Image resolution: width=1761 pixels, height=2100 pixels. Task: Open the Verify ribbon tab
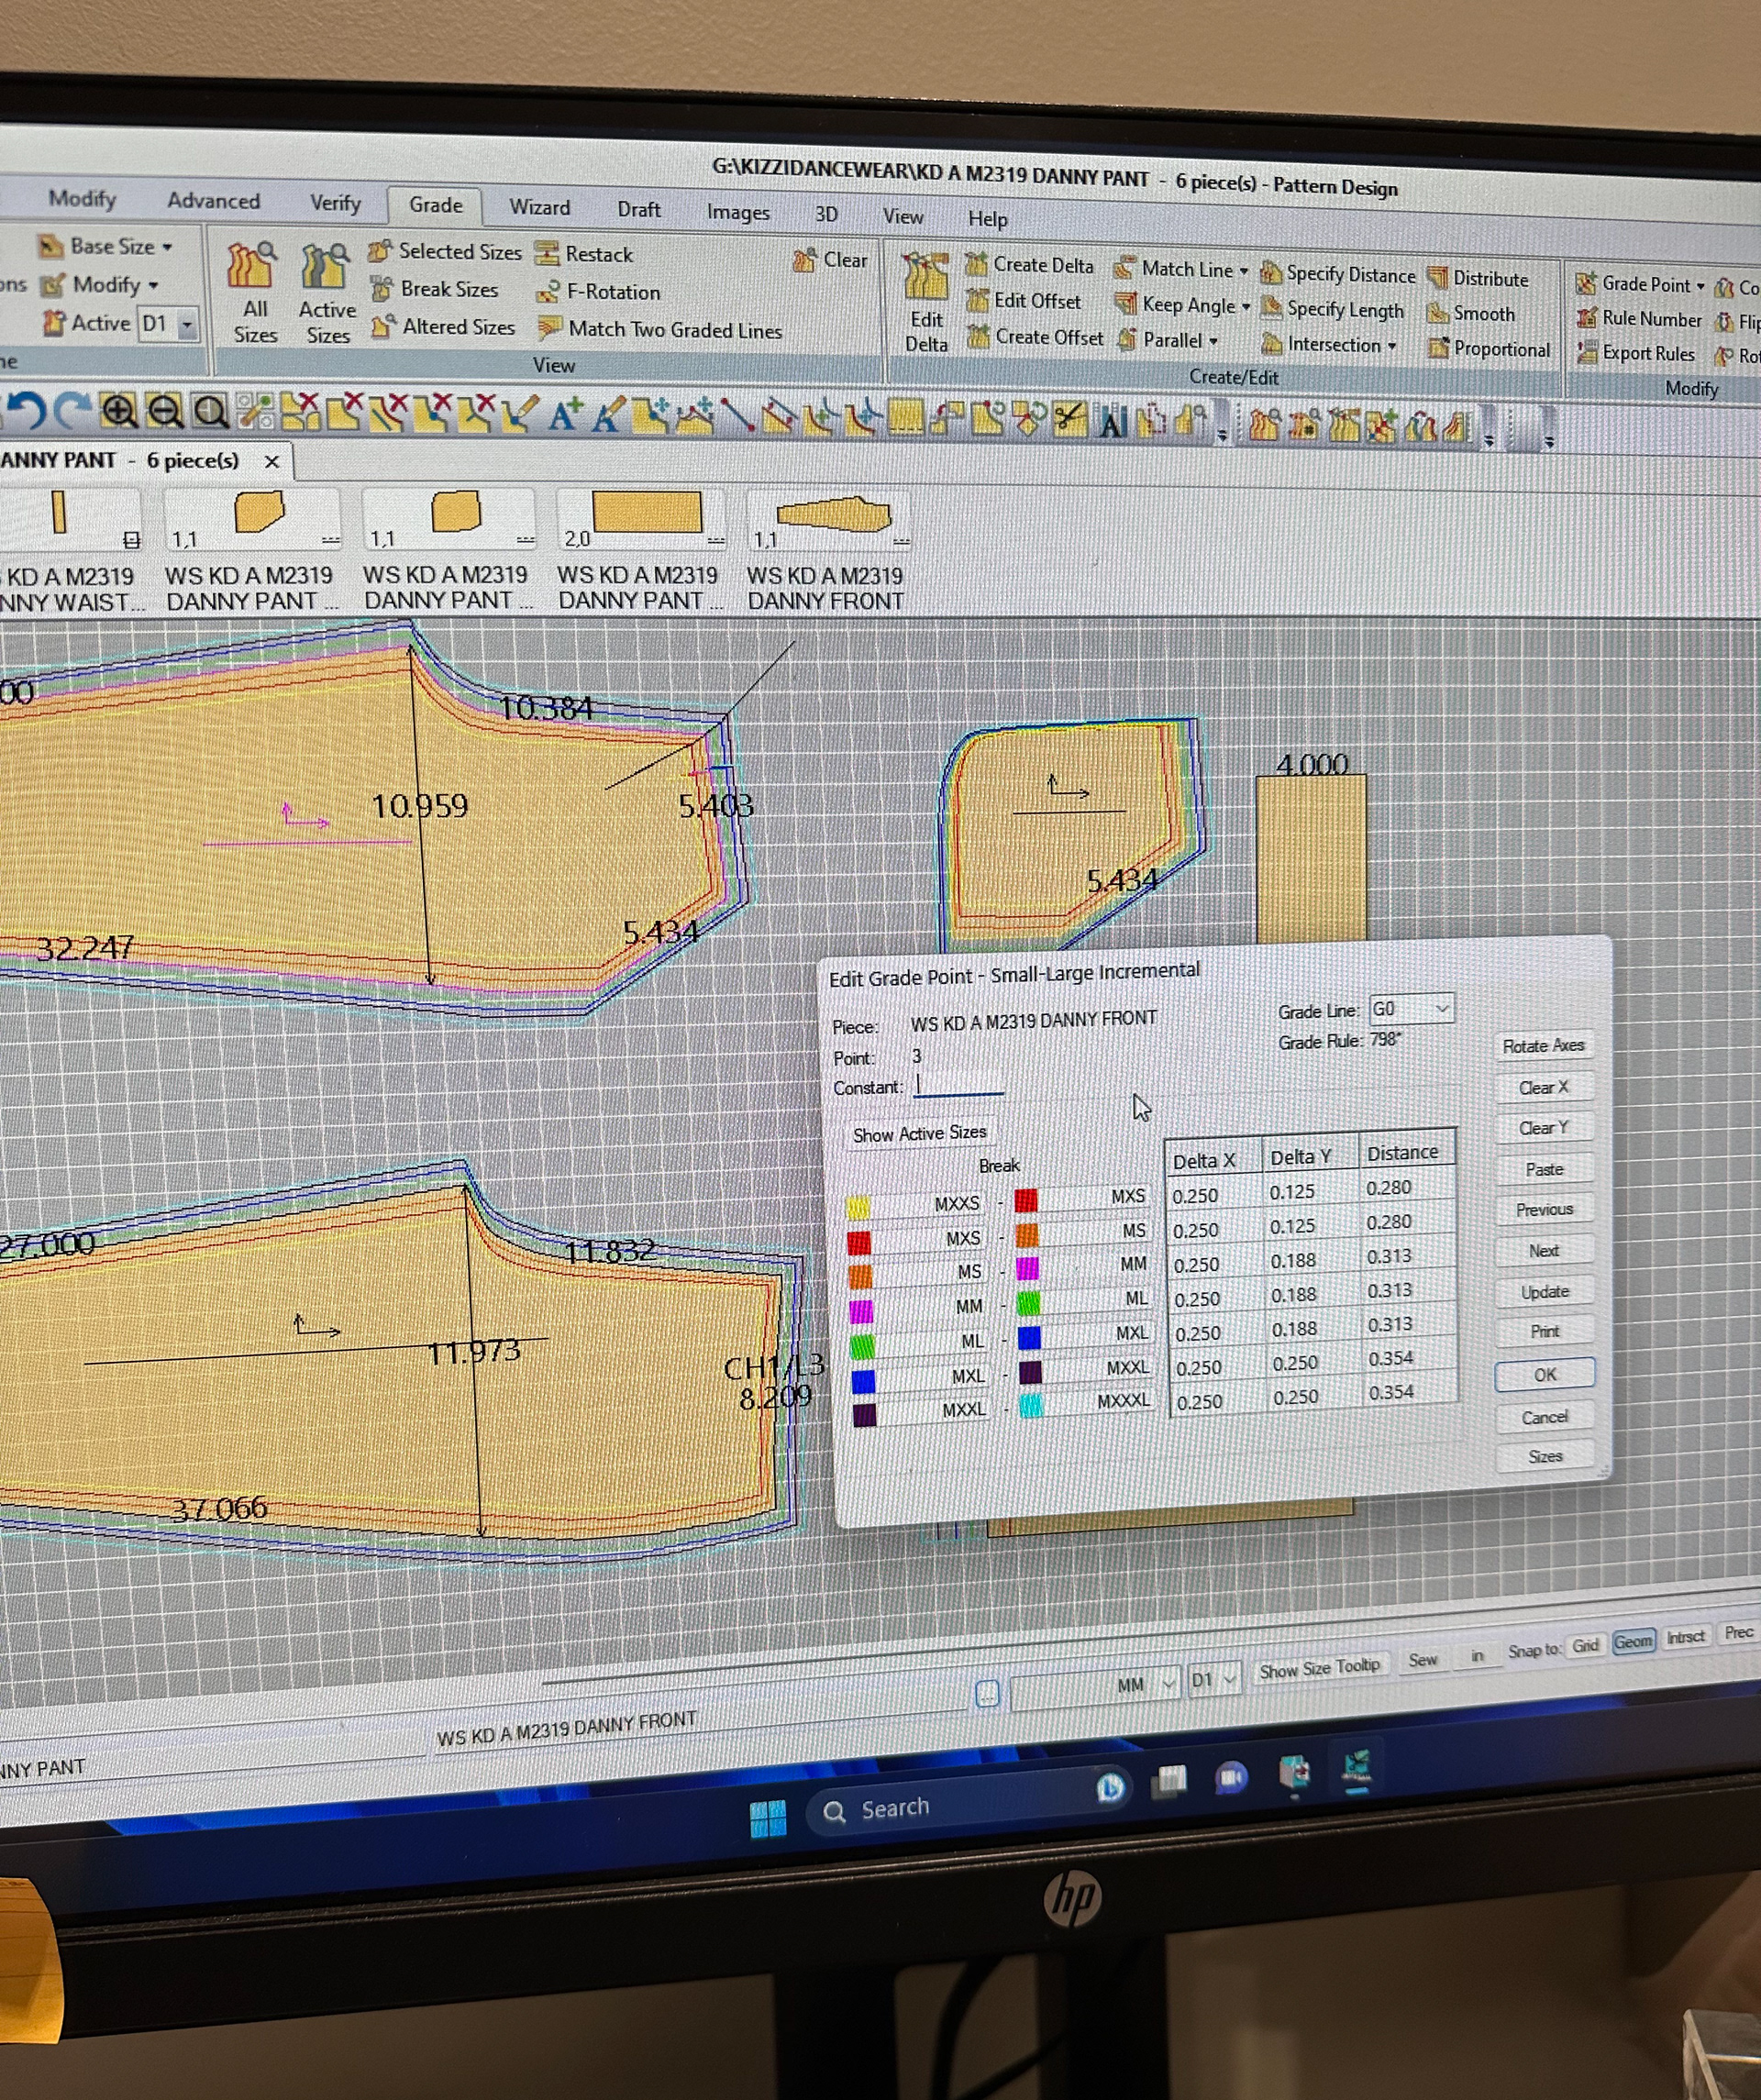pyautogui.click(x=335, y=203)
